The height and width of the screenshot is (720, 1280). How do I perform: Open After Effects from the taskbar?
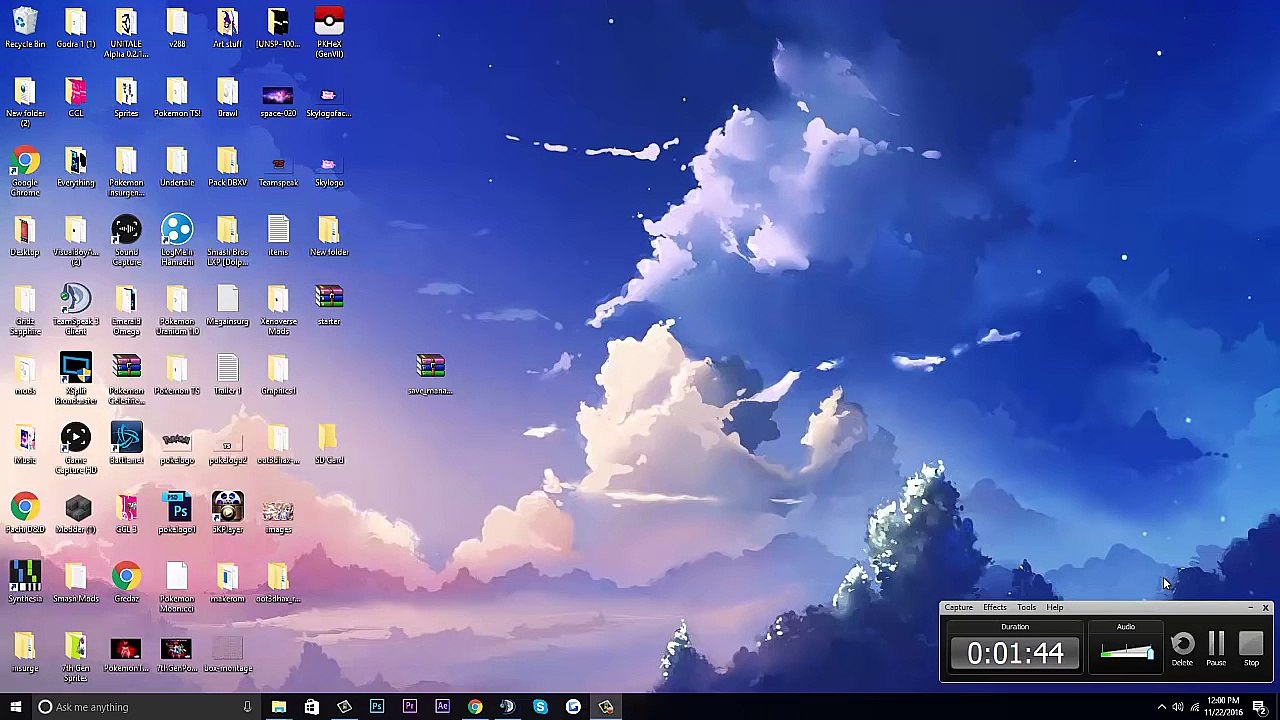442,707
